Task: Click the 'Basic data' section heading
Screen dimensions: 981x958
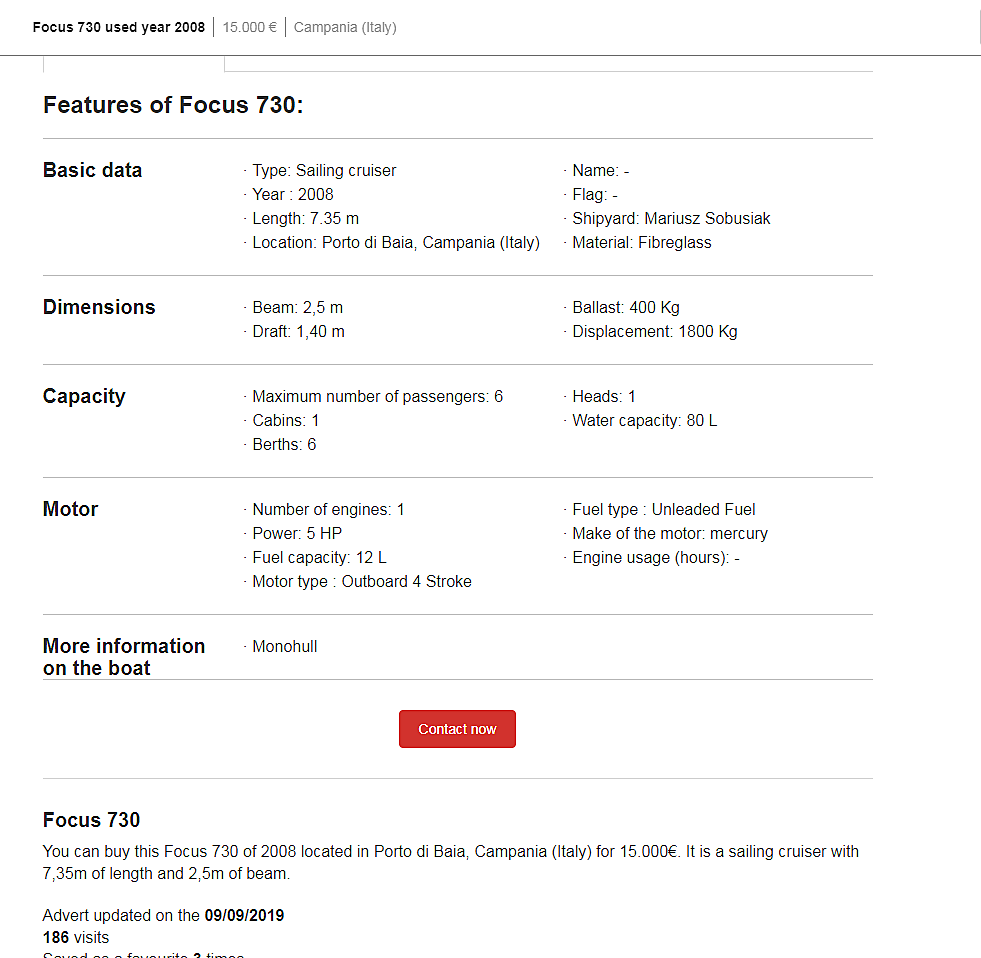Action: click(93, 170)
